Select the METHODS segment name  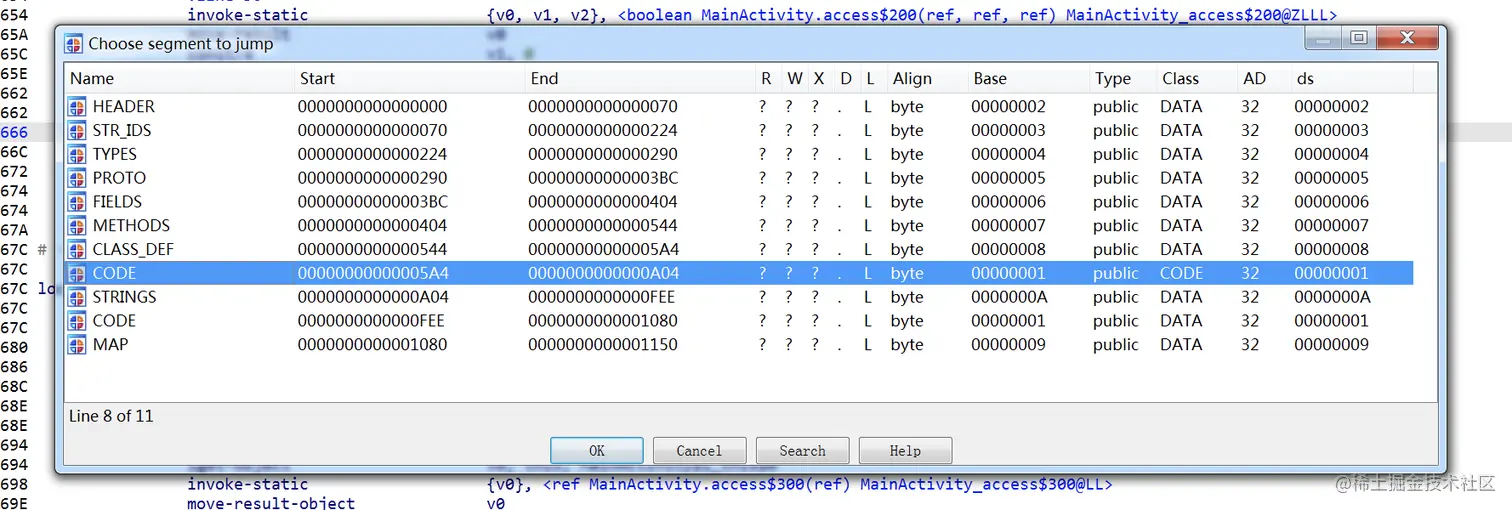click(131, 226)
